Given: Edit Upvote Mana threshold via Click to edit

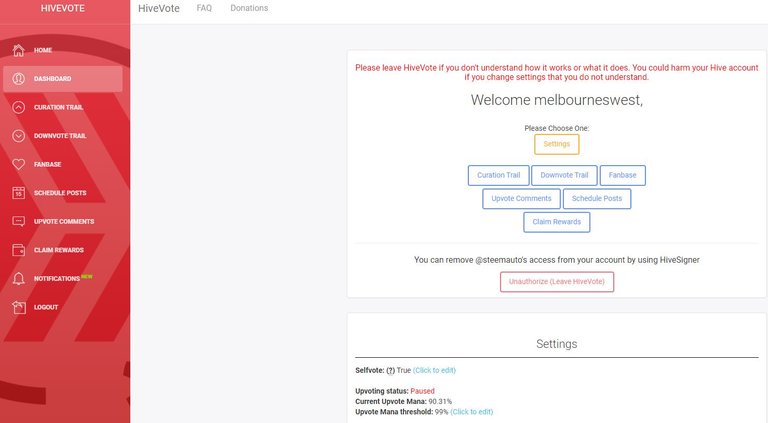Looking at the screenshot, I should [472, 412].
